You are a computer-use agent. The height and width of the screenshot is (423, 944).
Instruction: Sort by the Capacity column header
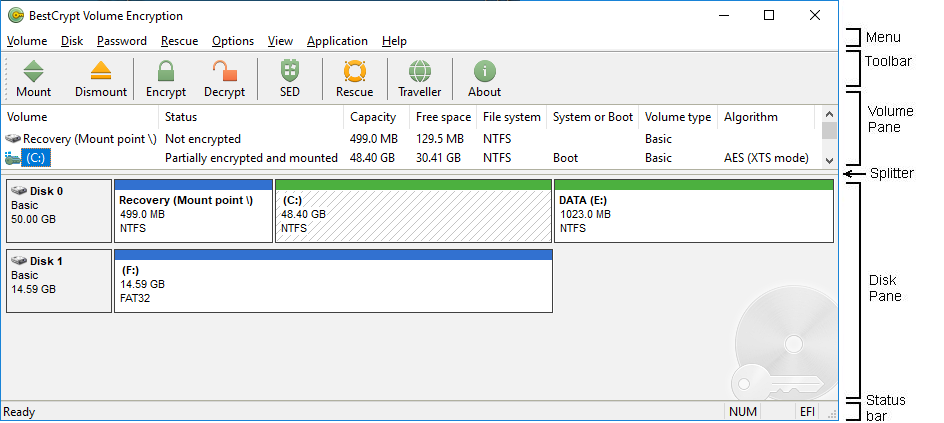(x=377, y=117)
